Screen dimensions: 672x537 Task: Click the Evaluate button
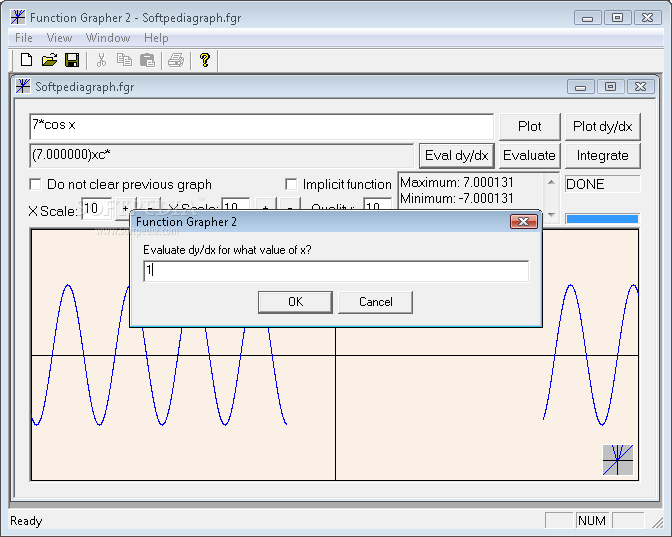529,155
